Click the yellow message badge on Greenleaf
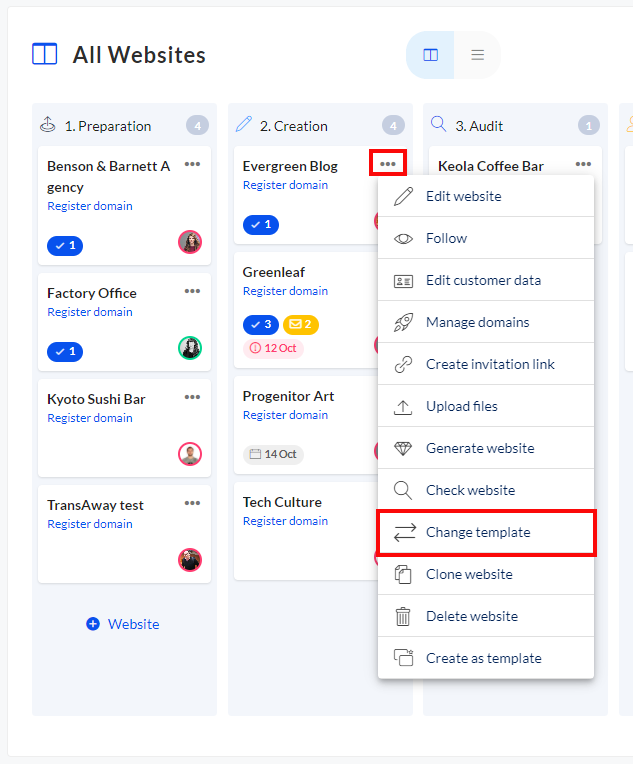This screenshot has height=764, width=633. click(300, 324)
